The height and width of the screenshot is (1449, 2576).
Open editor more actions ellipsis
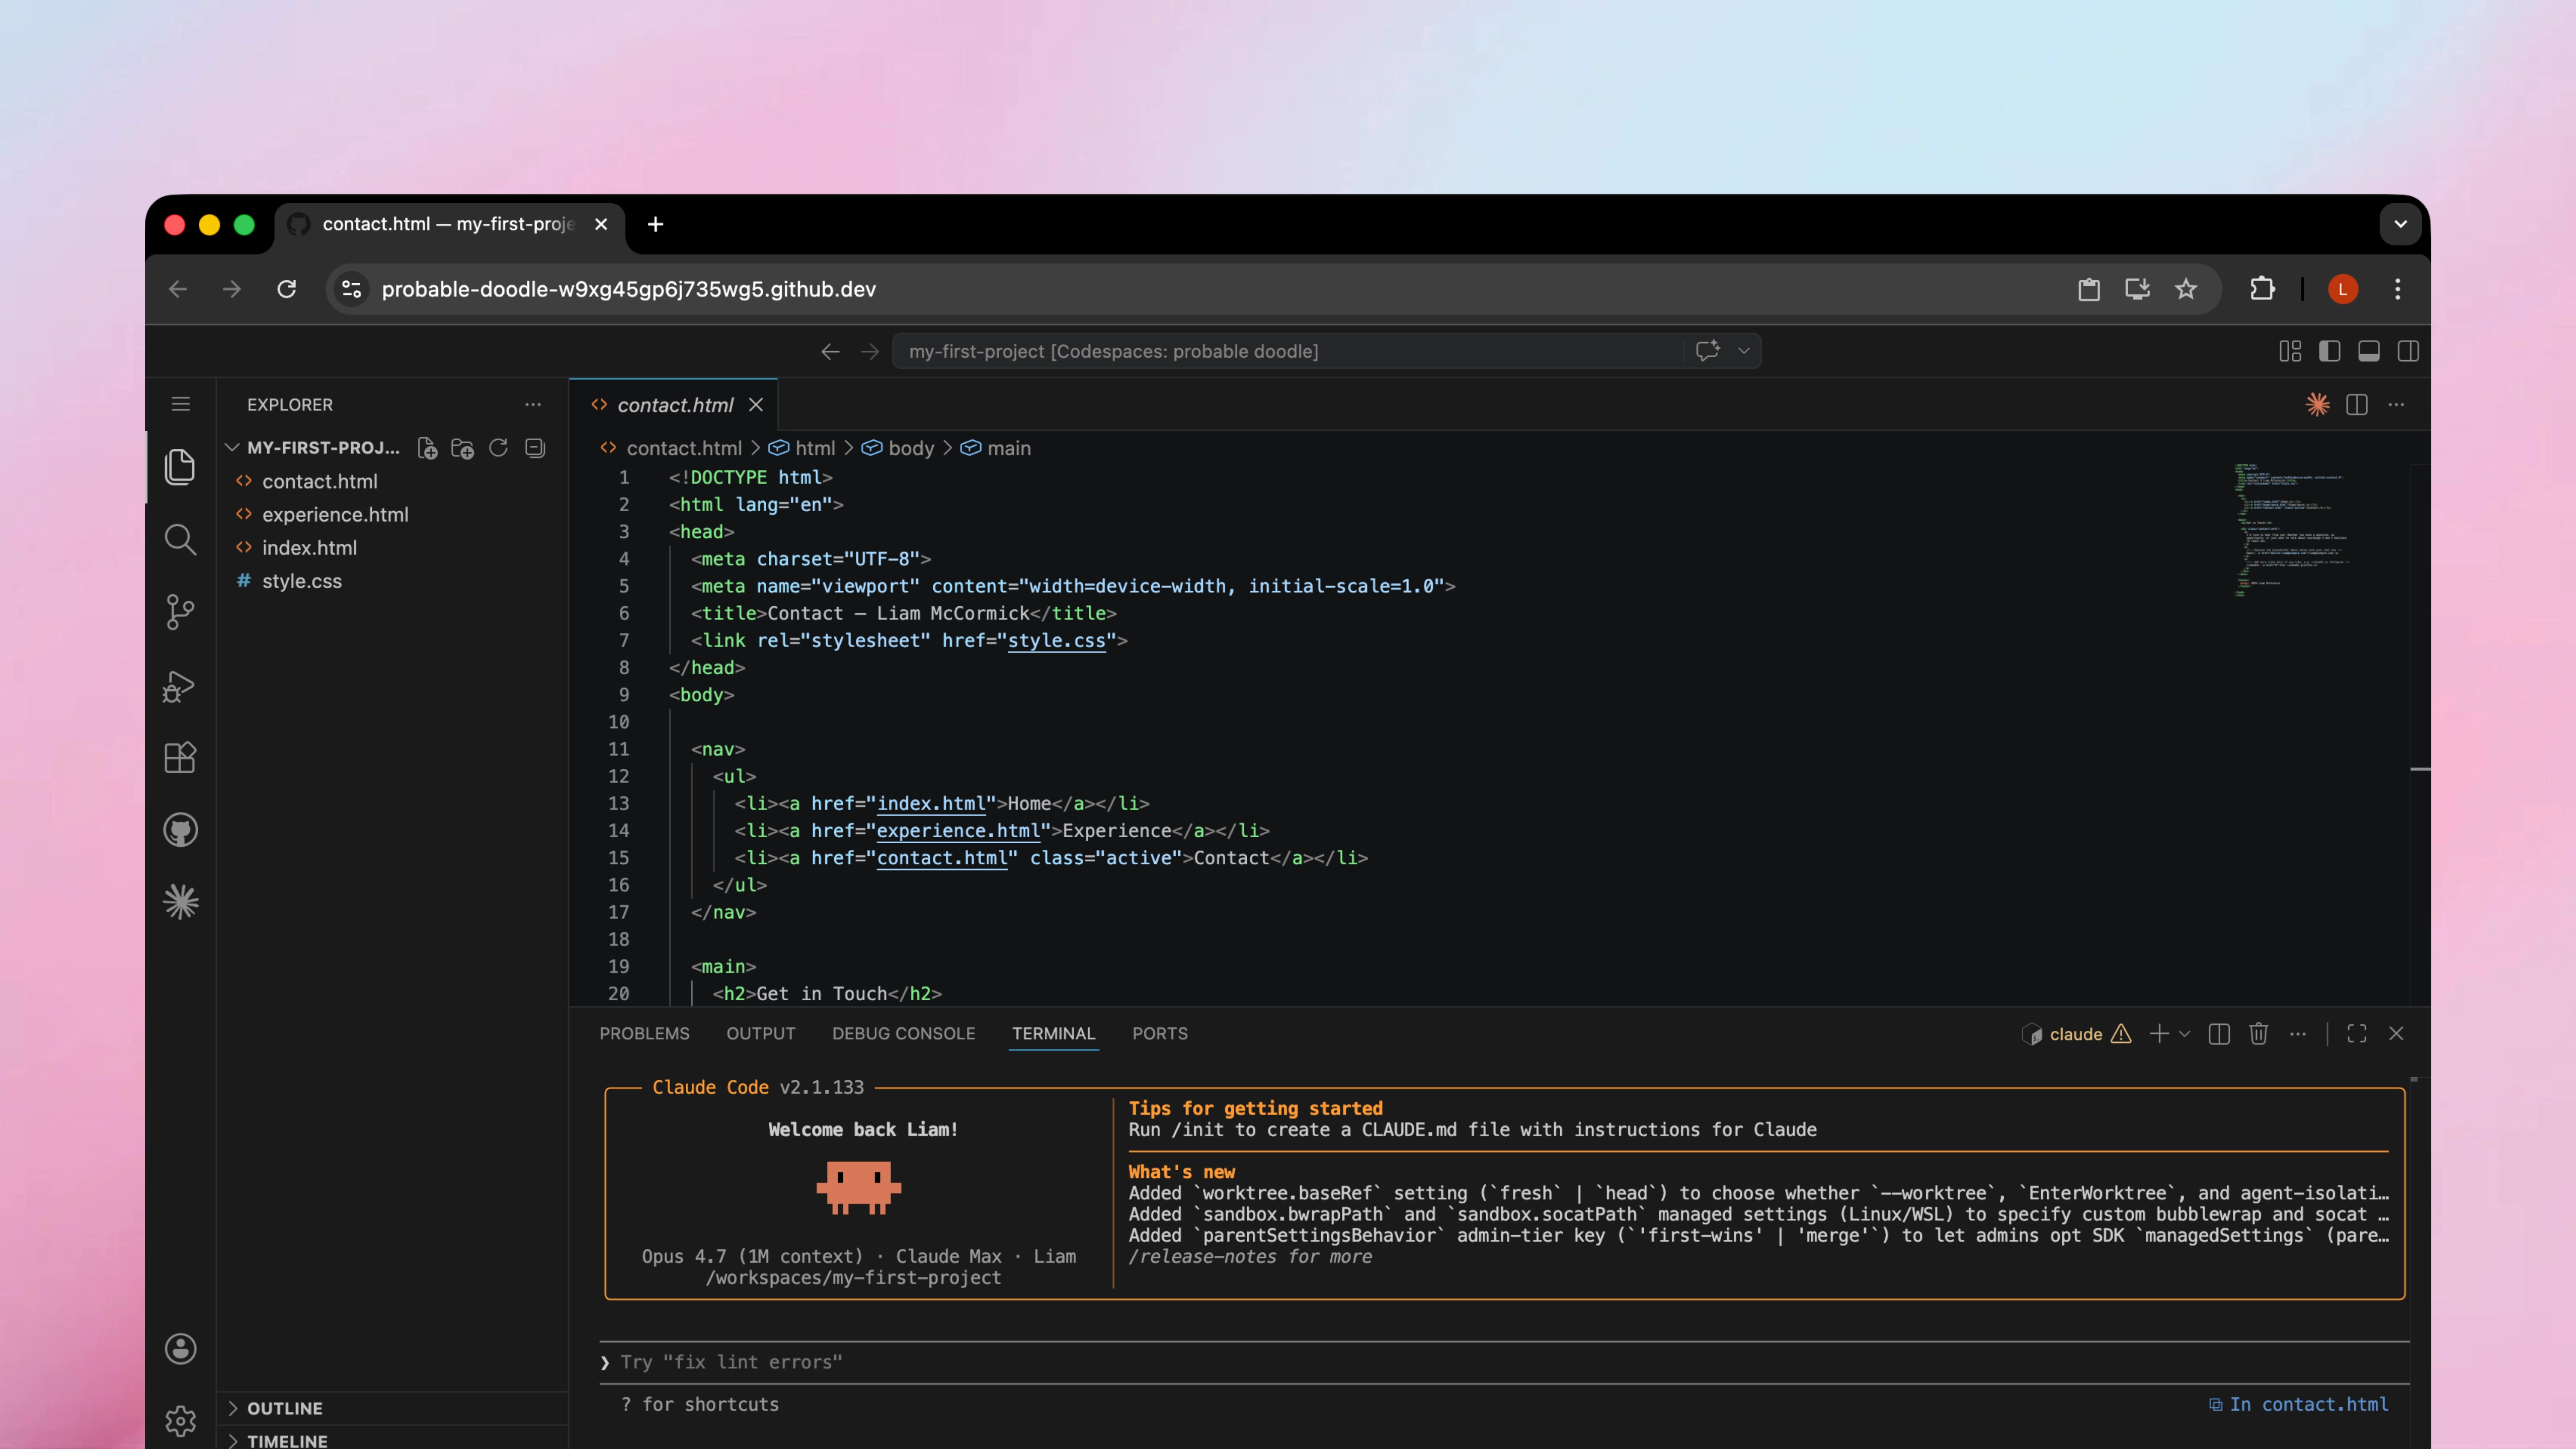click(2396, 404)
